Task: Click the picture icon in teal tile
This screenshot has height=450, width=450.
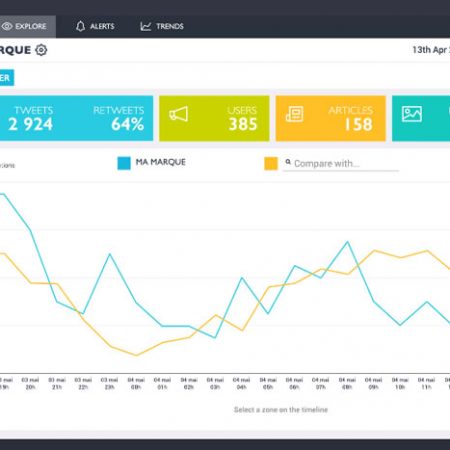Action: pyautogui.click(x=412, y=114)
